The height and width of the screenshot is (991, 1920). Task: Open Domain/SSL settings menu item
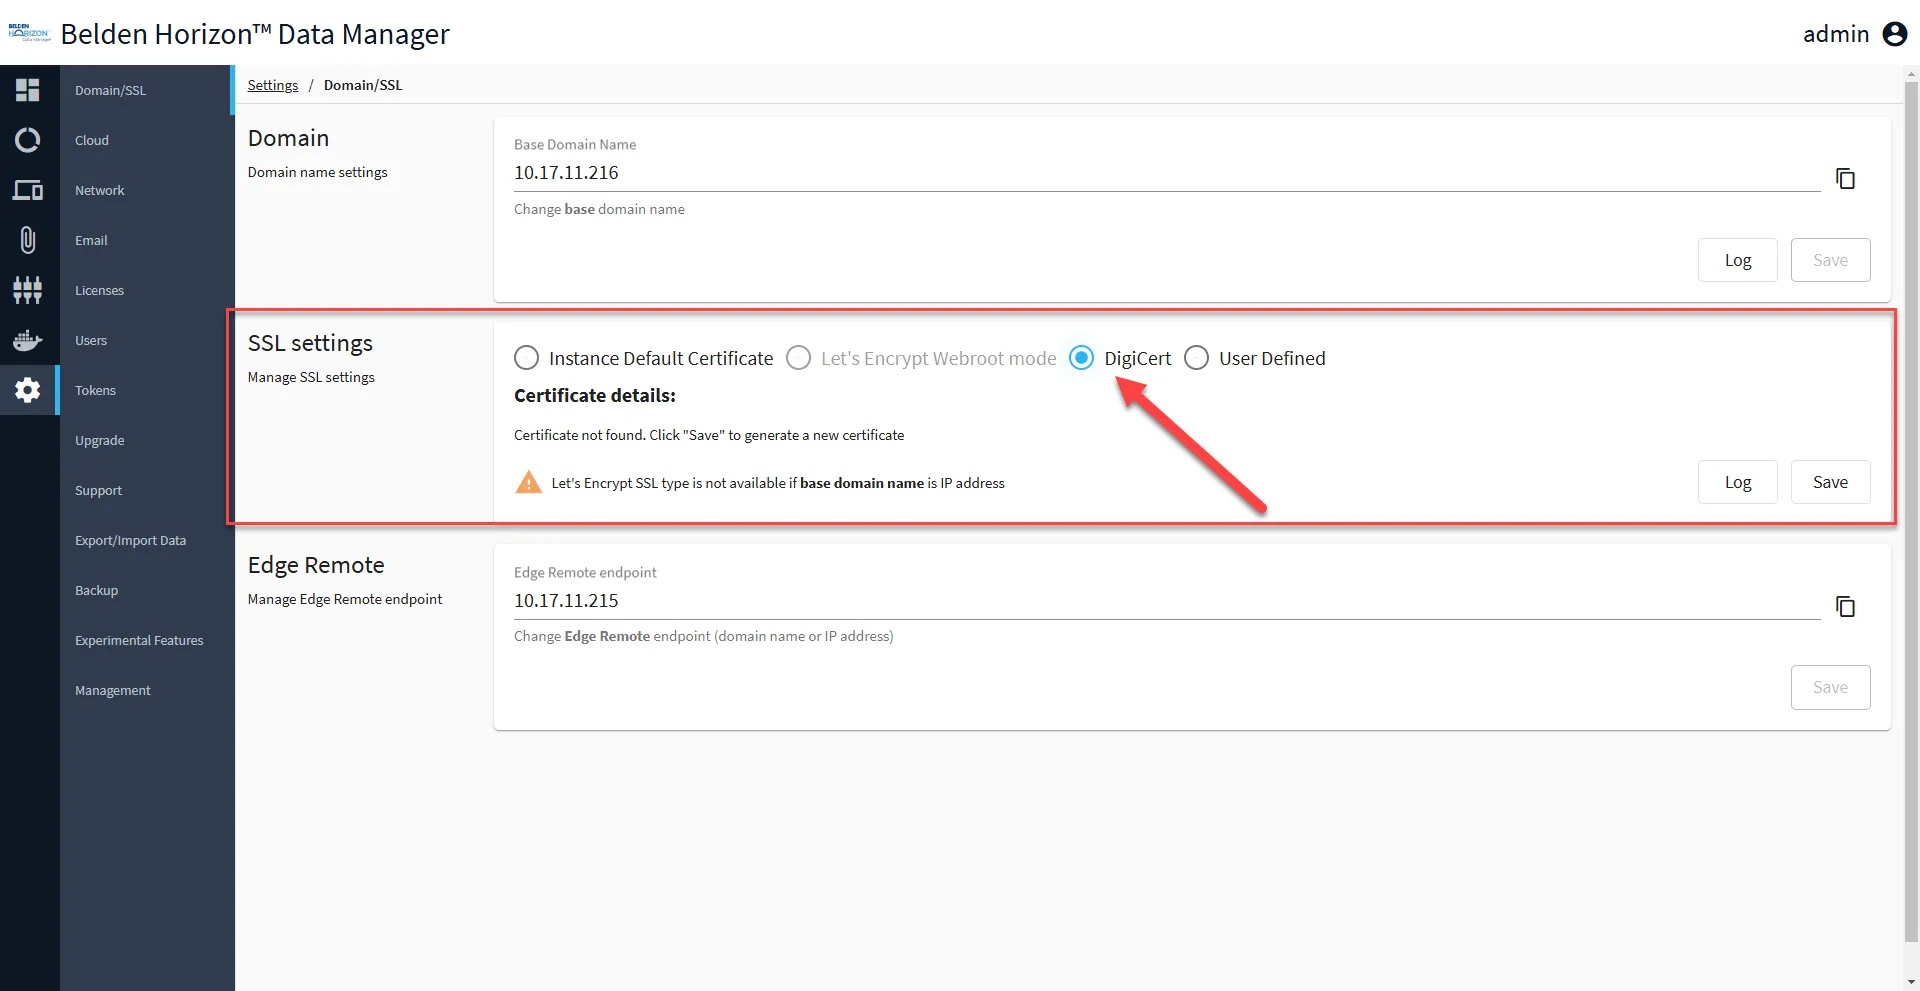147,90
